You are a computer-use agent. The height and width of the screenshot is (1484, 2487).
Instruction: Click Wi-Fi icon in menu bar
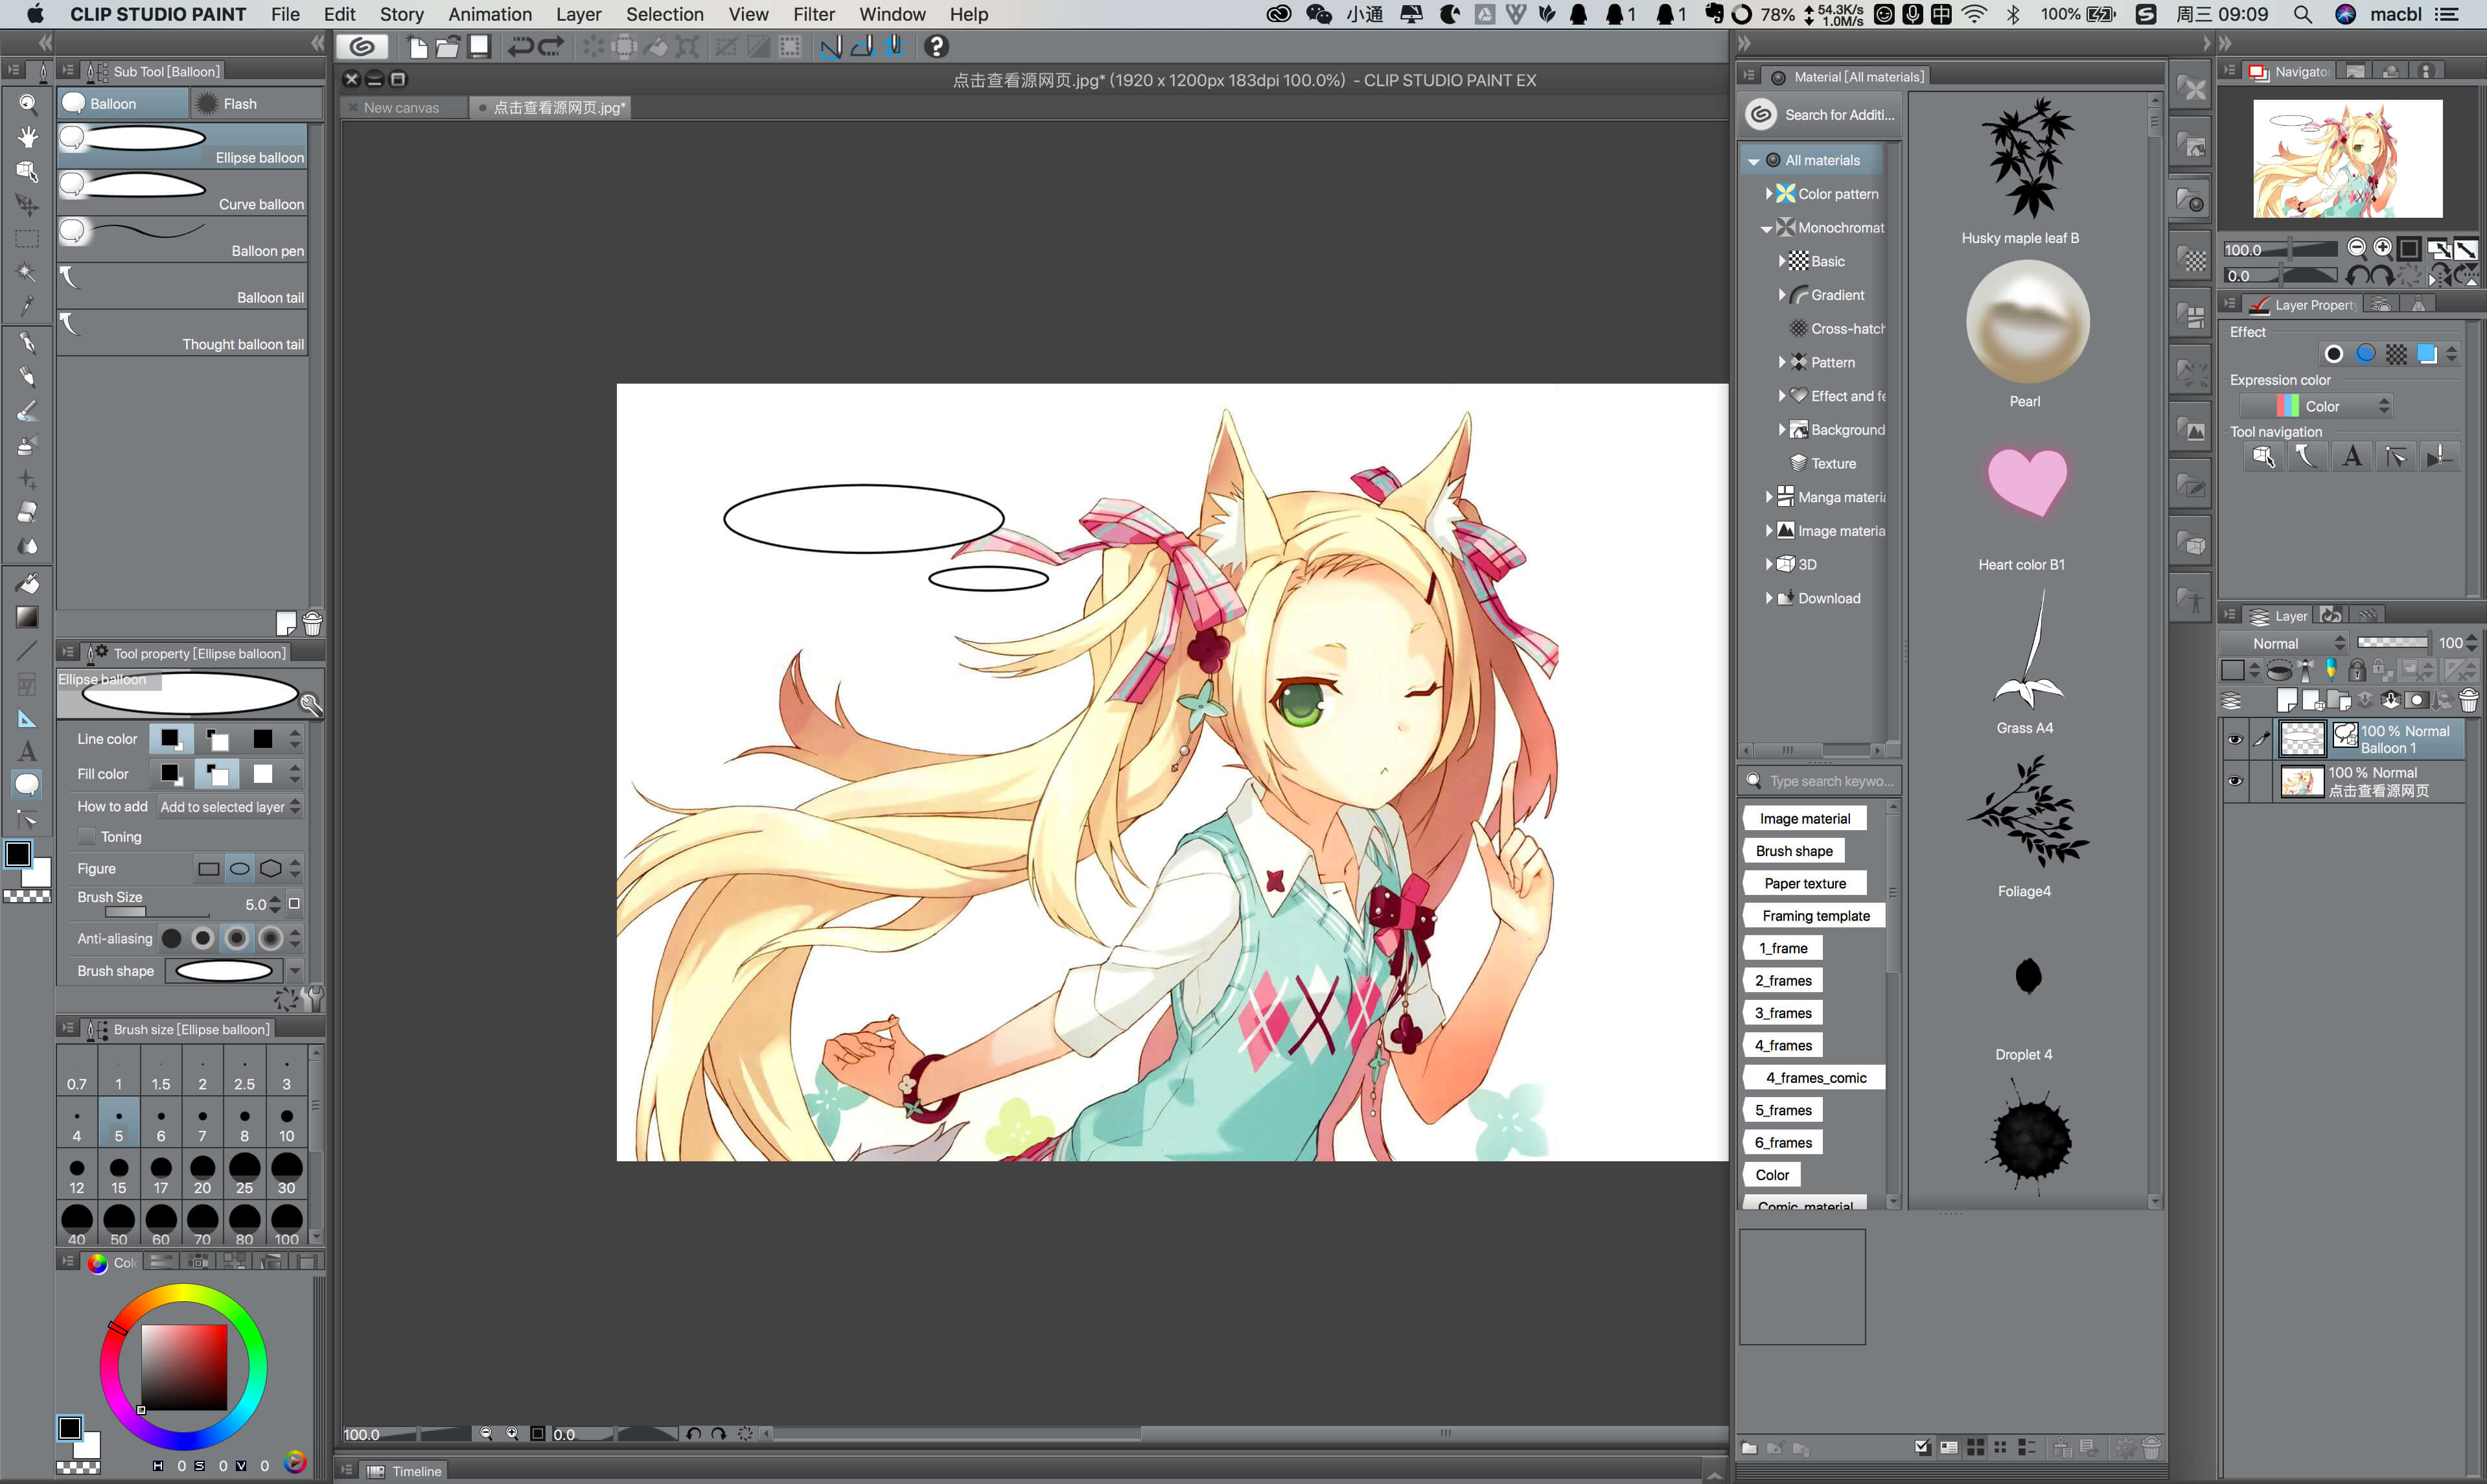[1974, 14]
